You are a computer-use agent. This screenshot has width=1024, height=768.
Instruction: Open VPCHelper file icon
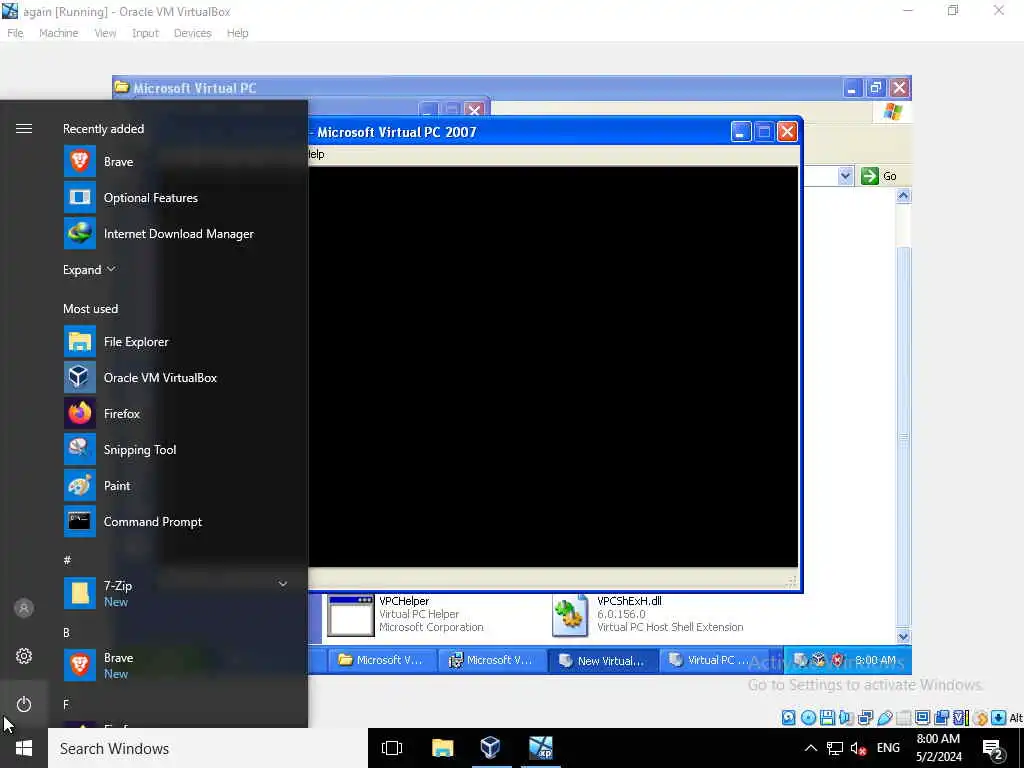point(351,615)
